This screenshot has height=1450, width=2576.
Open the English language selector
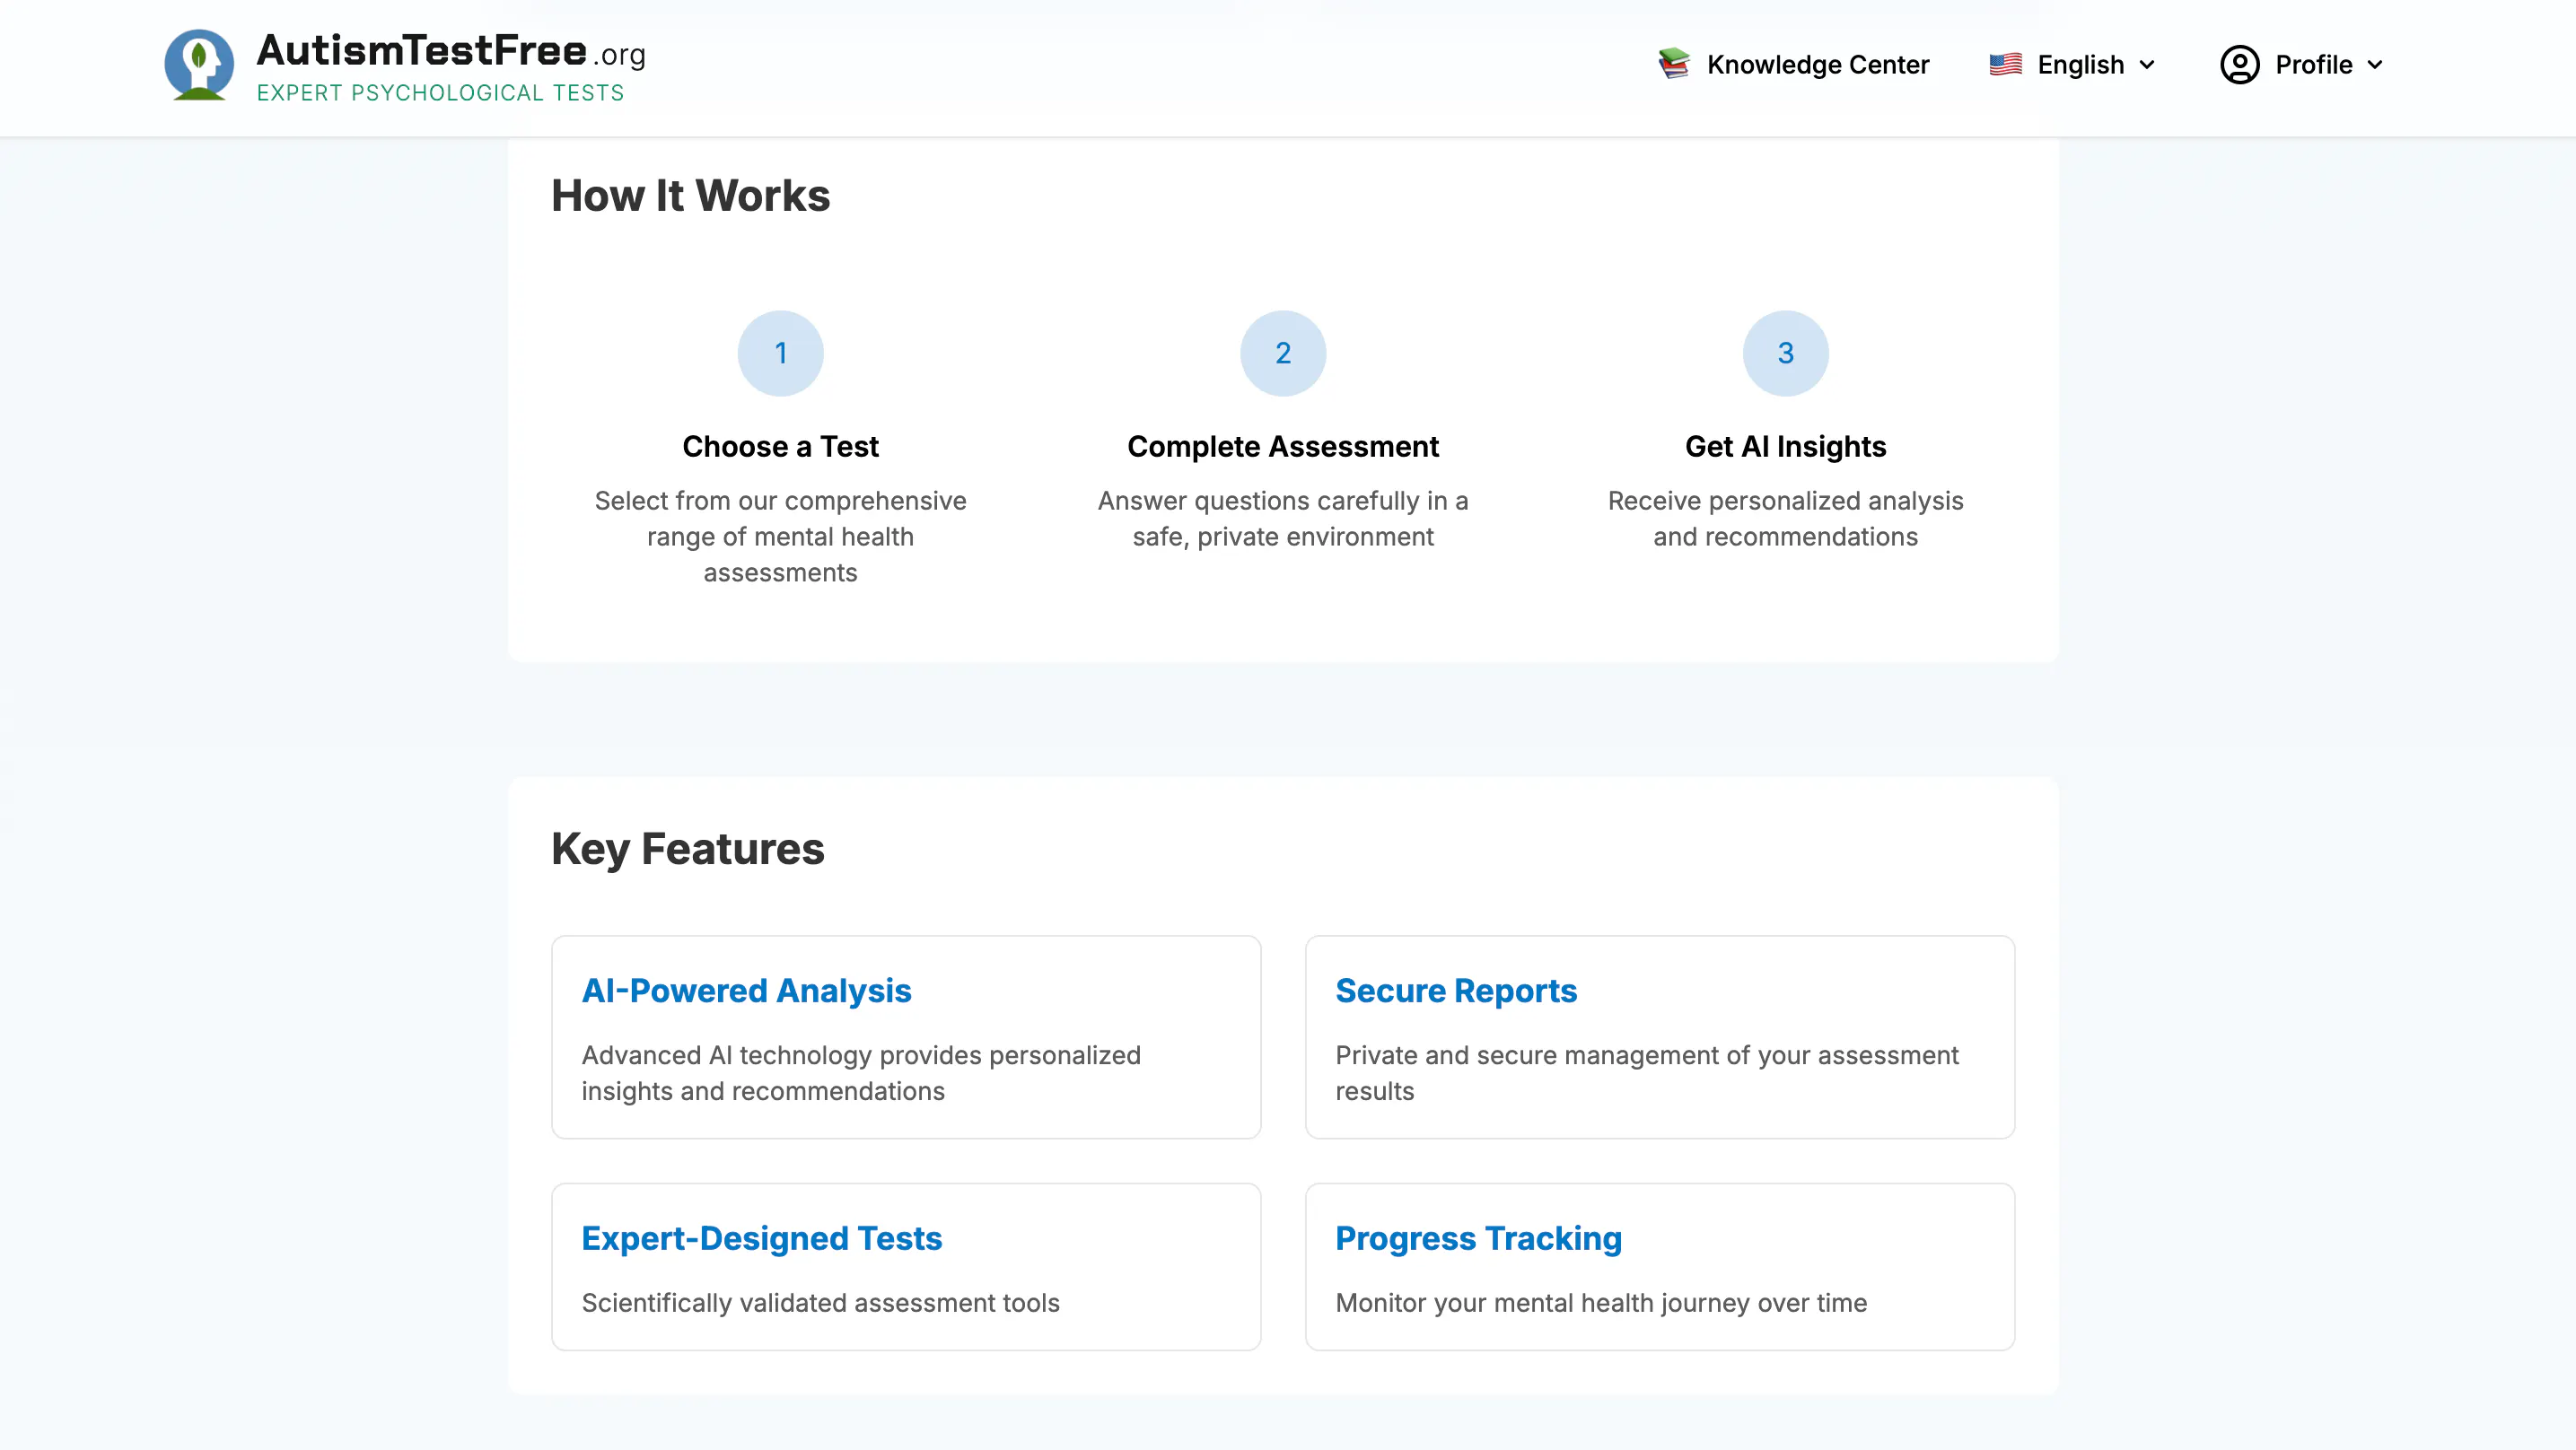click(x=2072, y=65)
